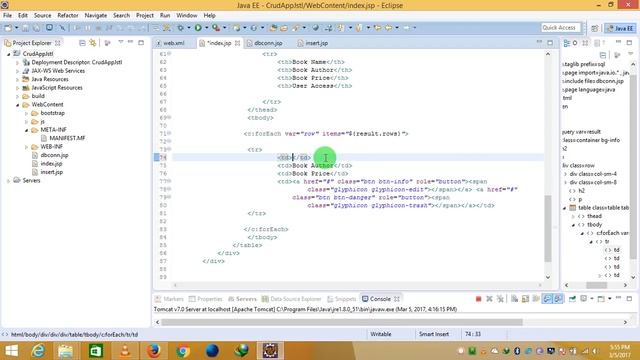The width and height of the screenshot is (640, 360).
Task: Open the Project menu
Action: click(x=144, y=16)
